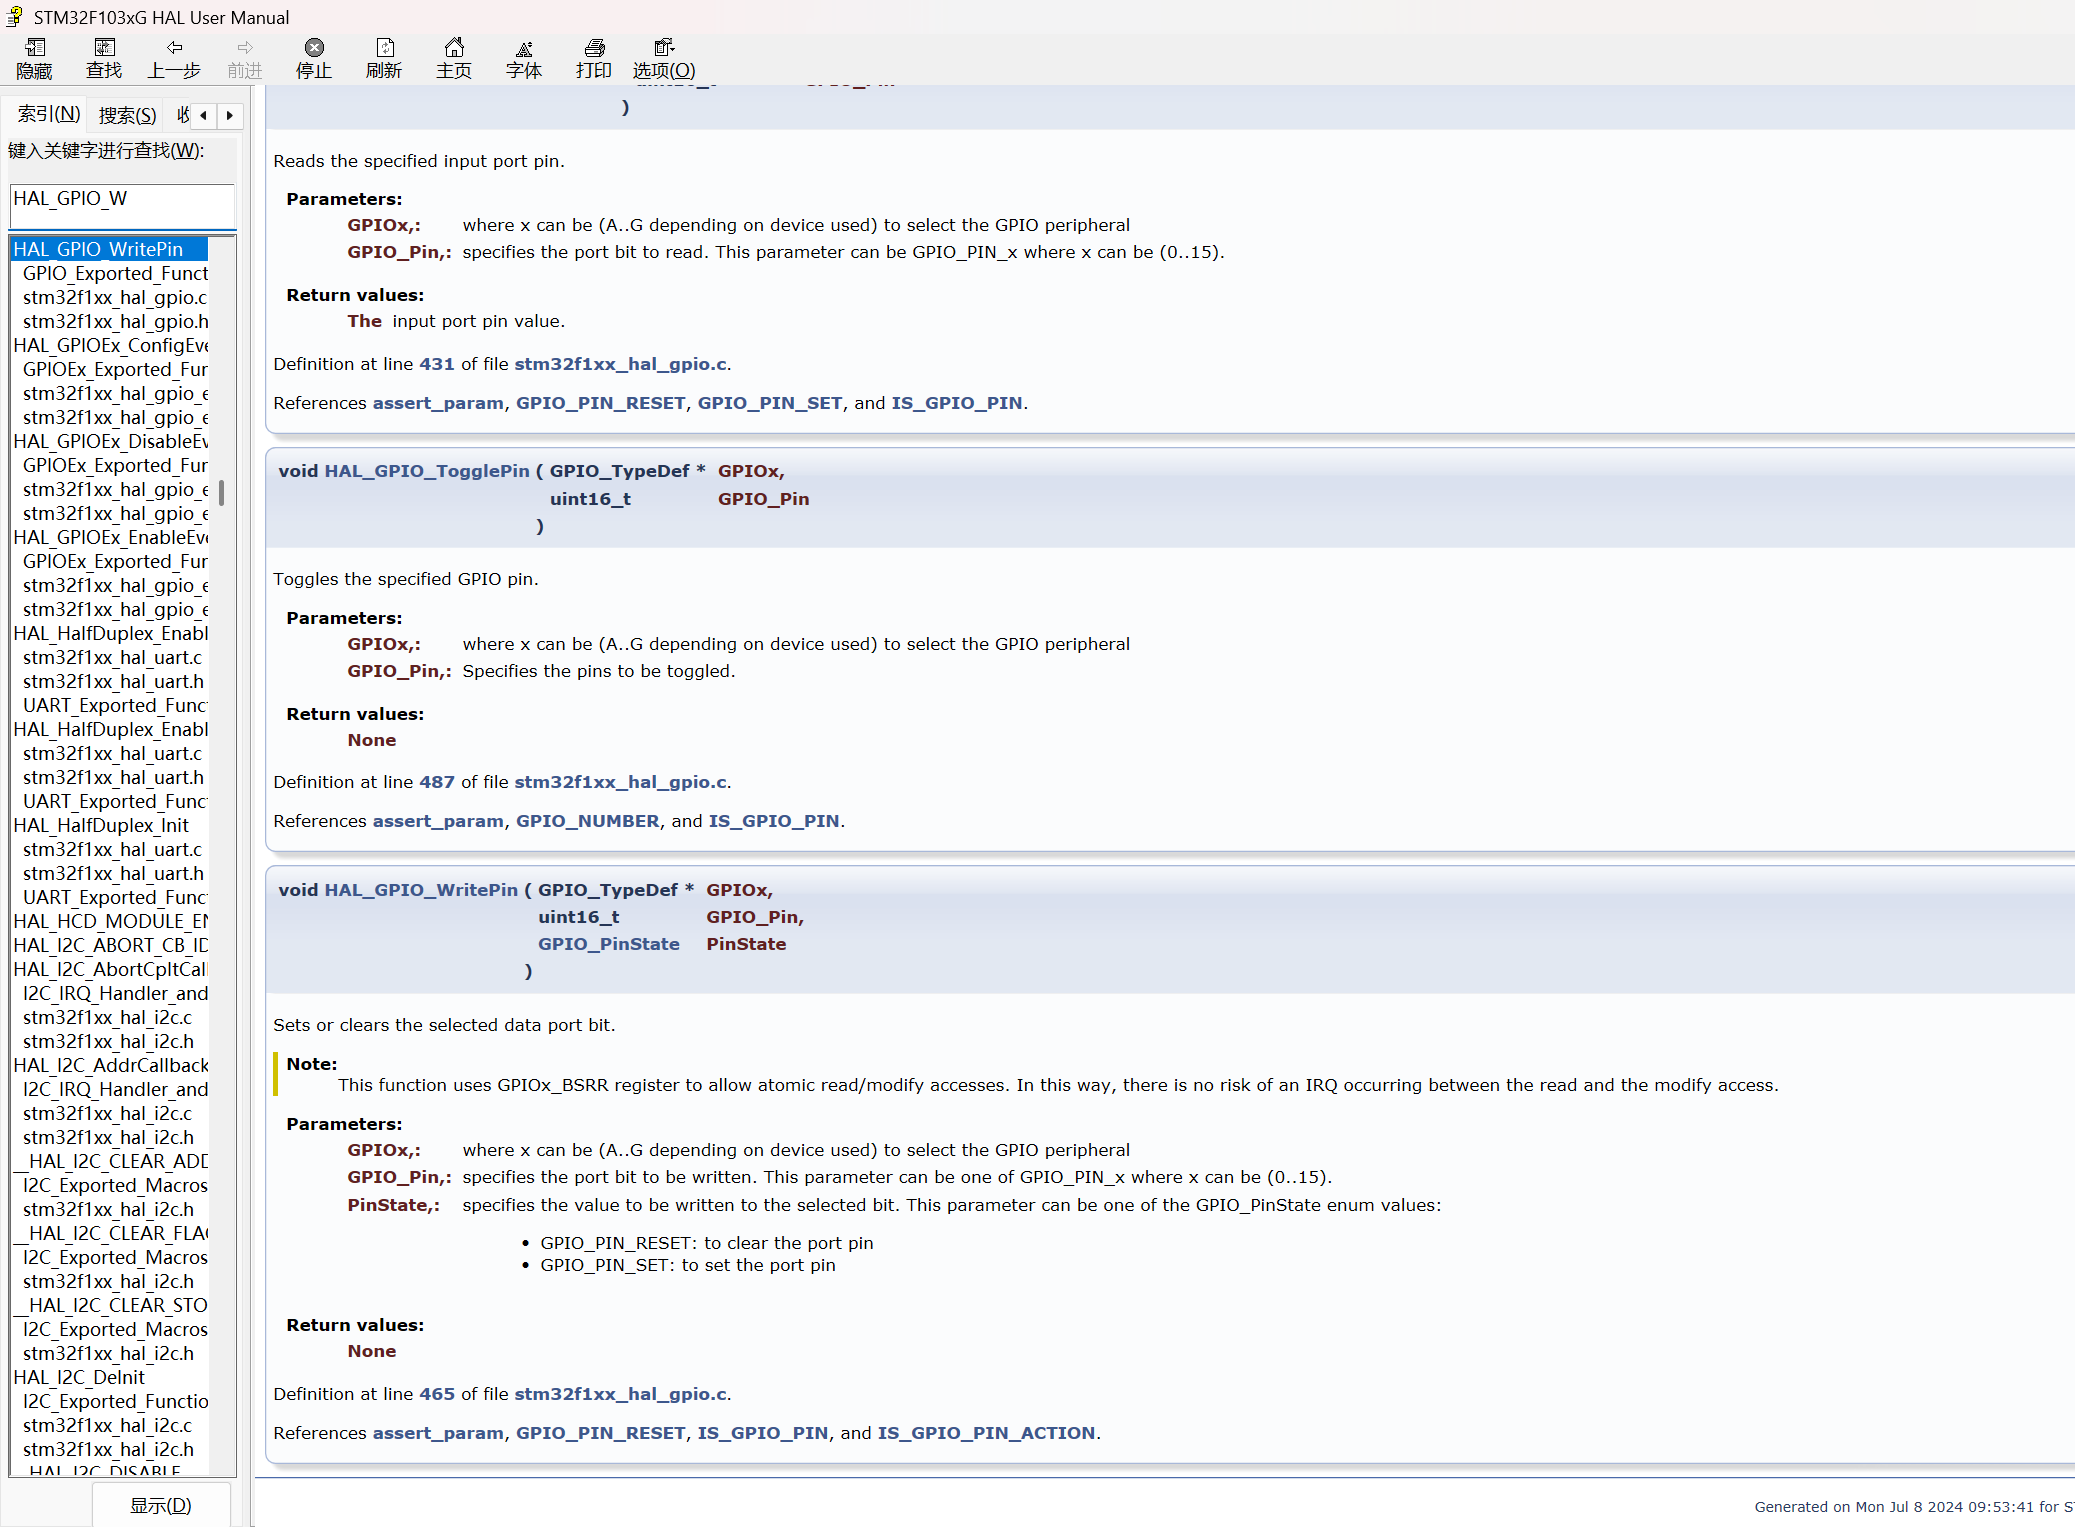Open stm32f1xx_hal_gpio.c link after line 487

[x=620, y=782]
